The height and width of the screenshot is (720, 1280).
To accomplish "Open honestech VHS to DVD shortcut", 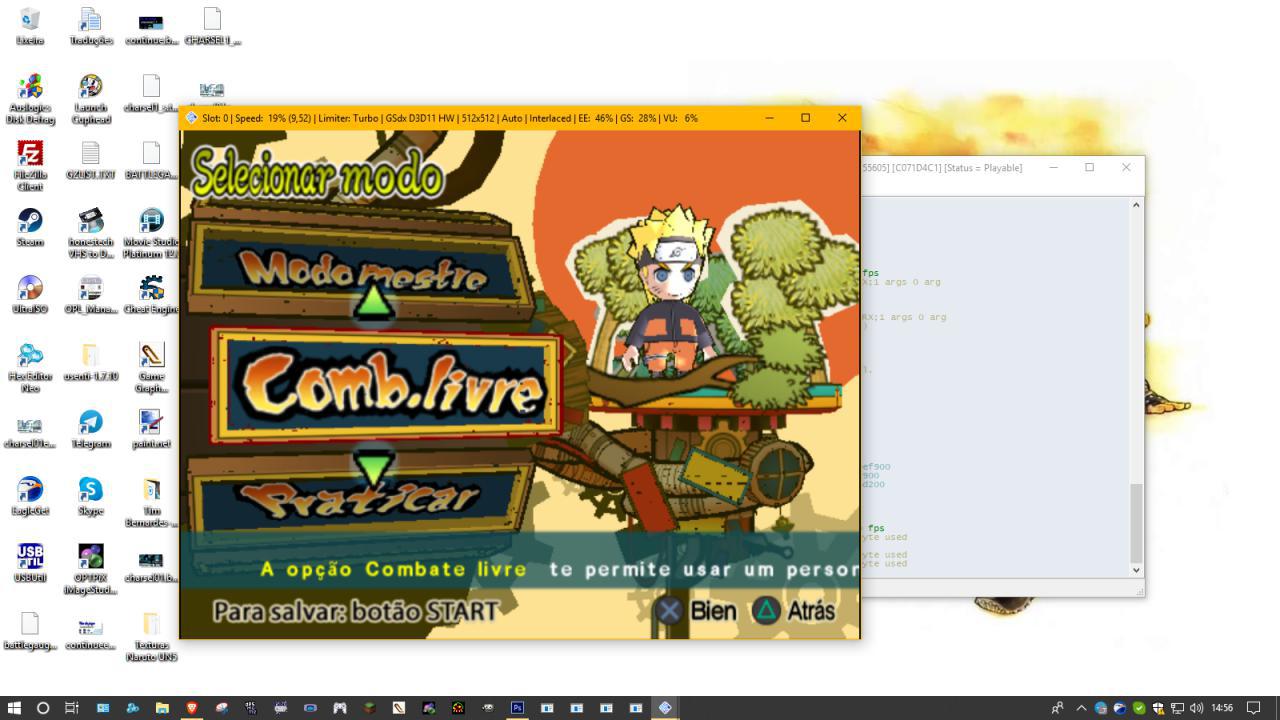I will 91,233.
